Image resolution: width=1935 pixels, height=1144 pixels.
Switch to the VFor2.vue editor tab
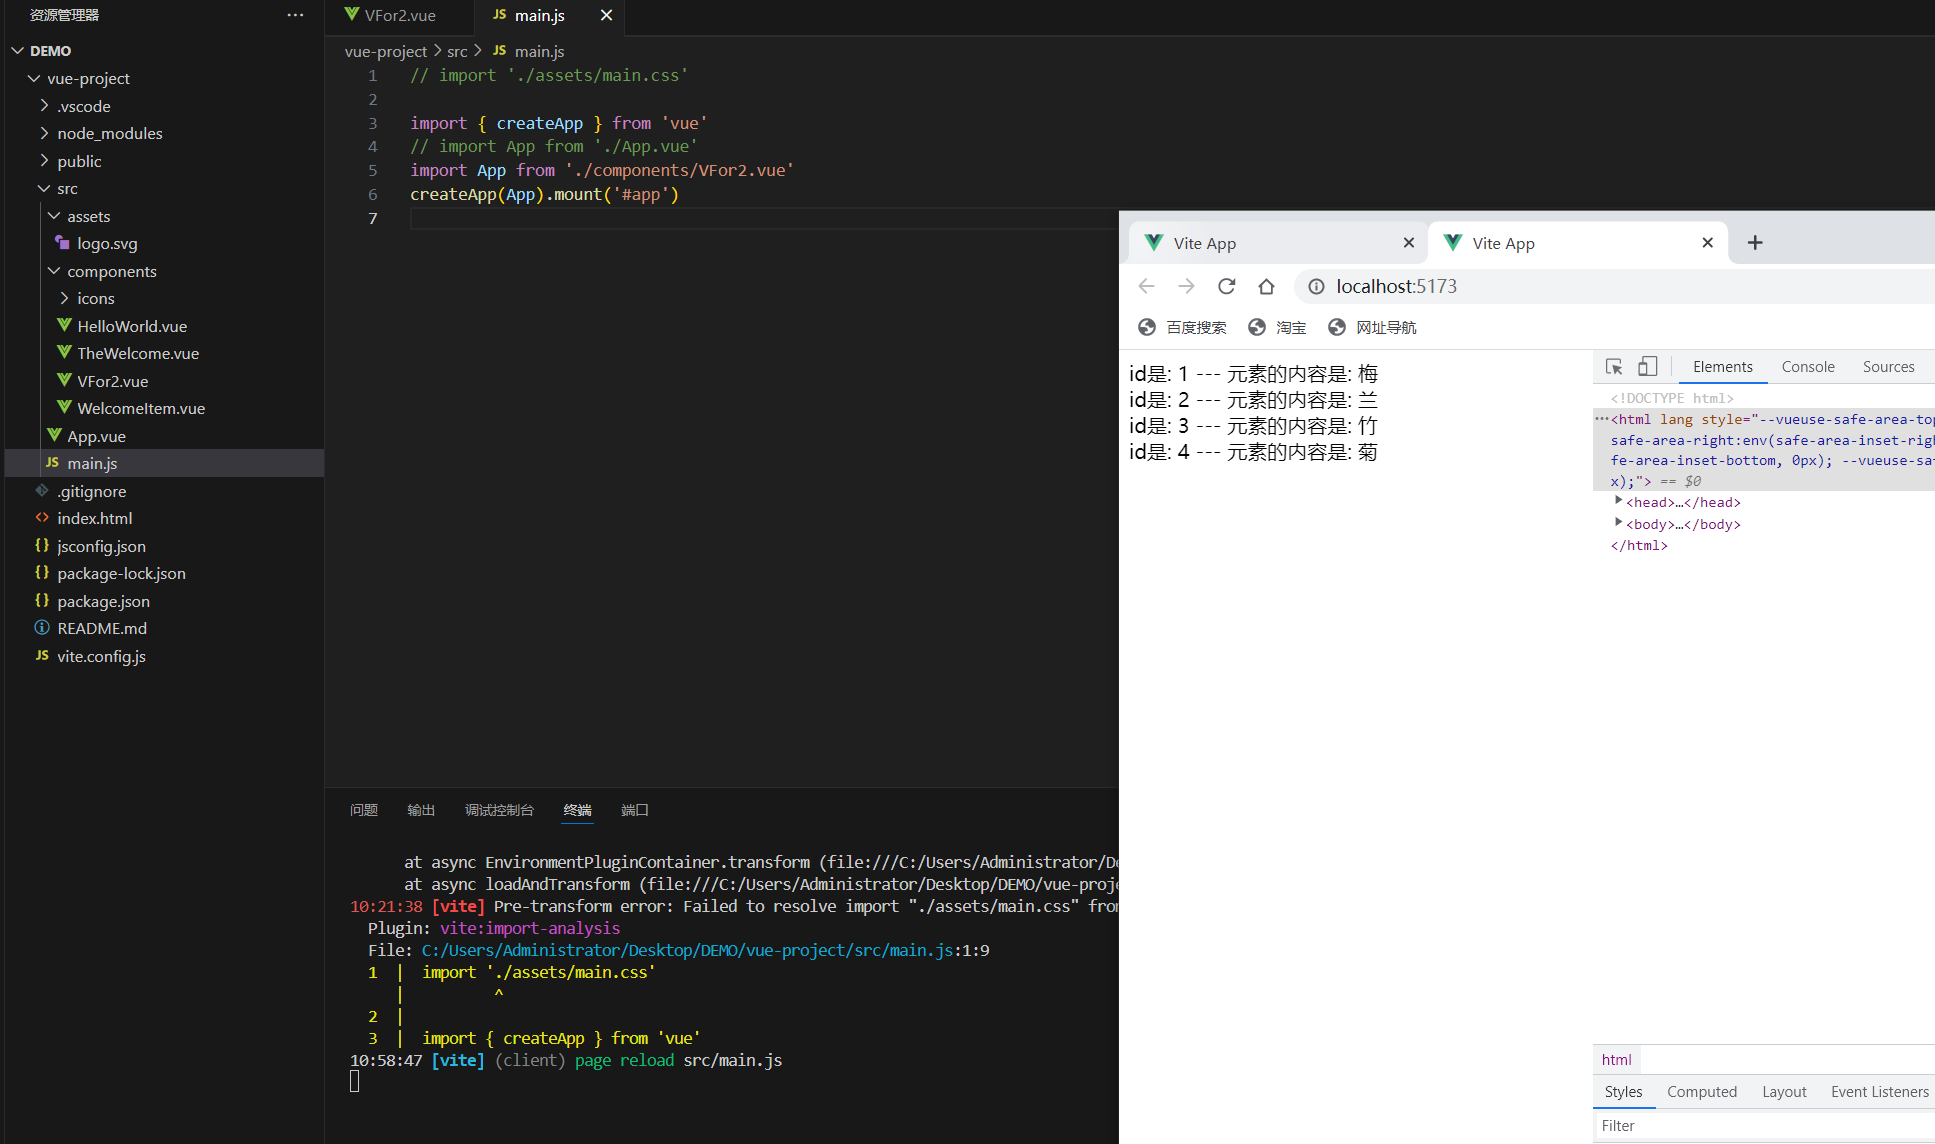pyautogui.click(x=400, y=15)
